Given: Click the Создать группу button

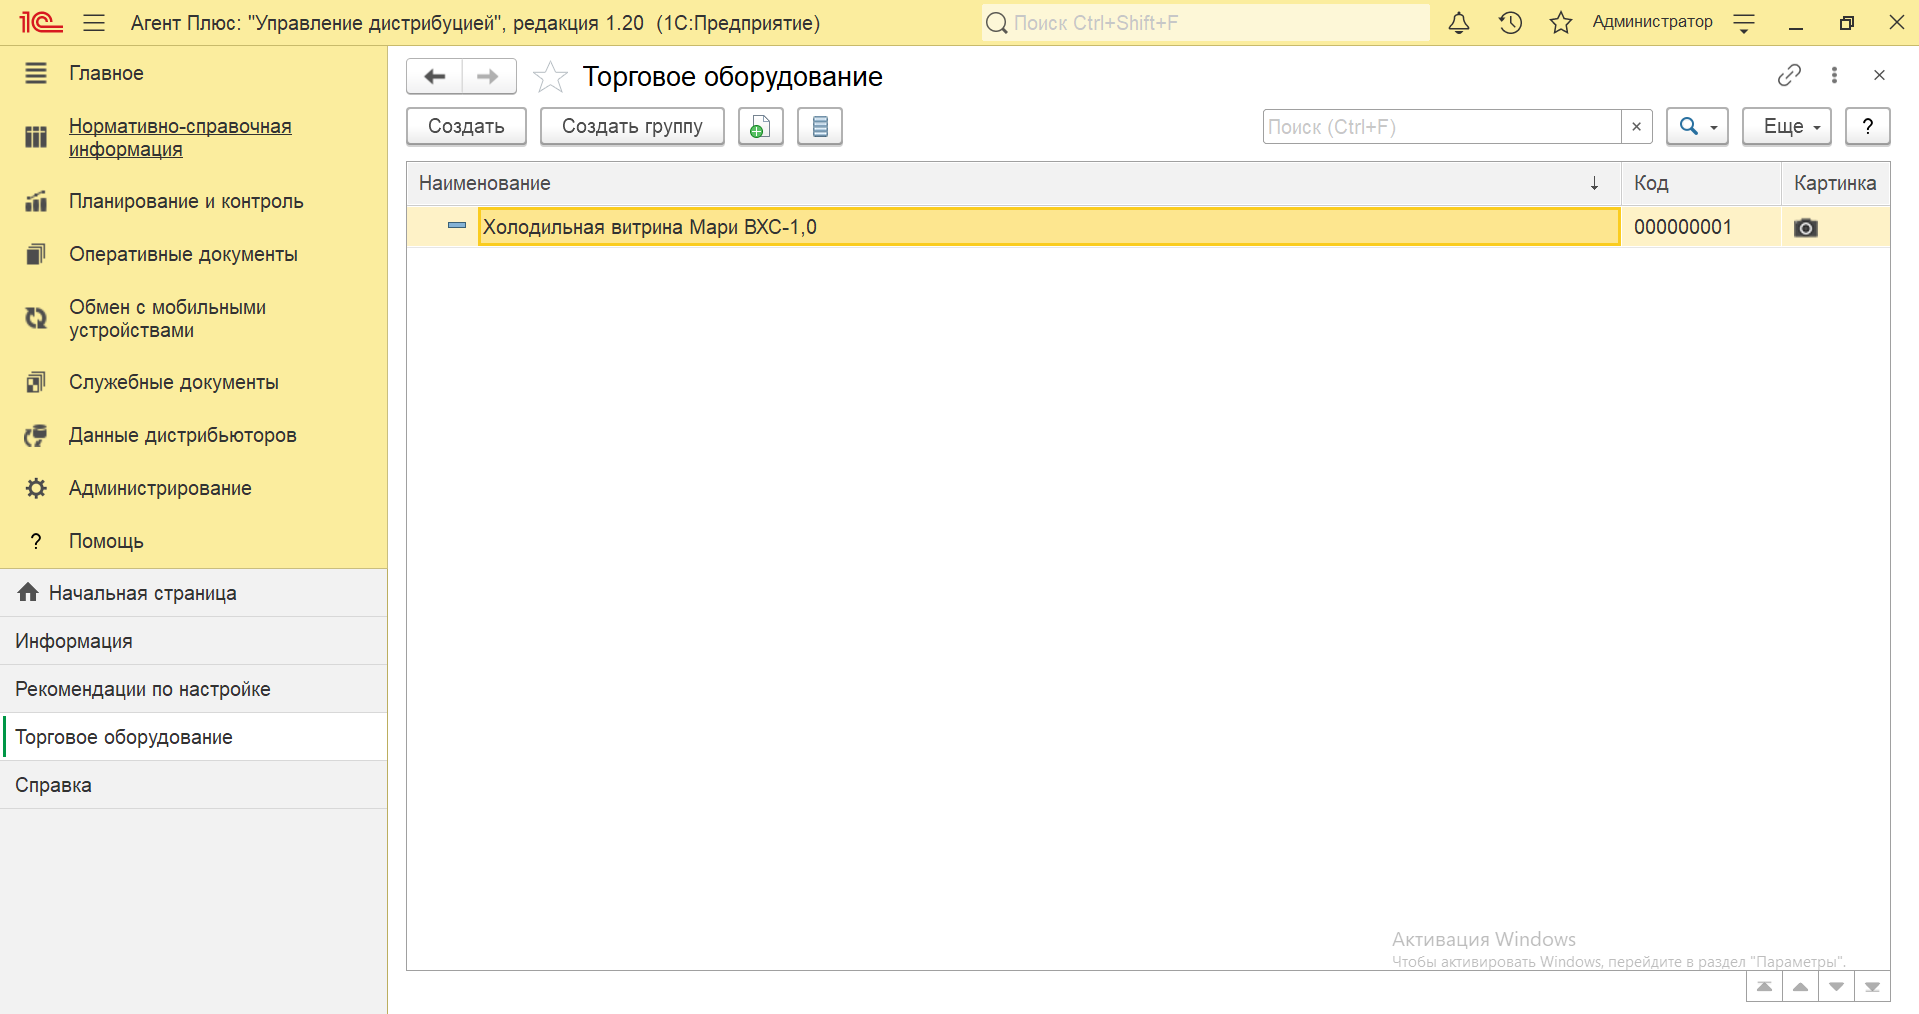Looking at the screenshot, I should 632,127.
